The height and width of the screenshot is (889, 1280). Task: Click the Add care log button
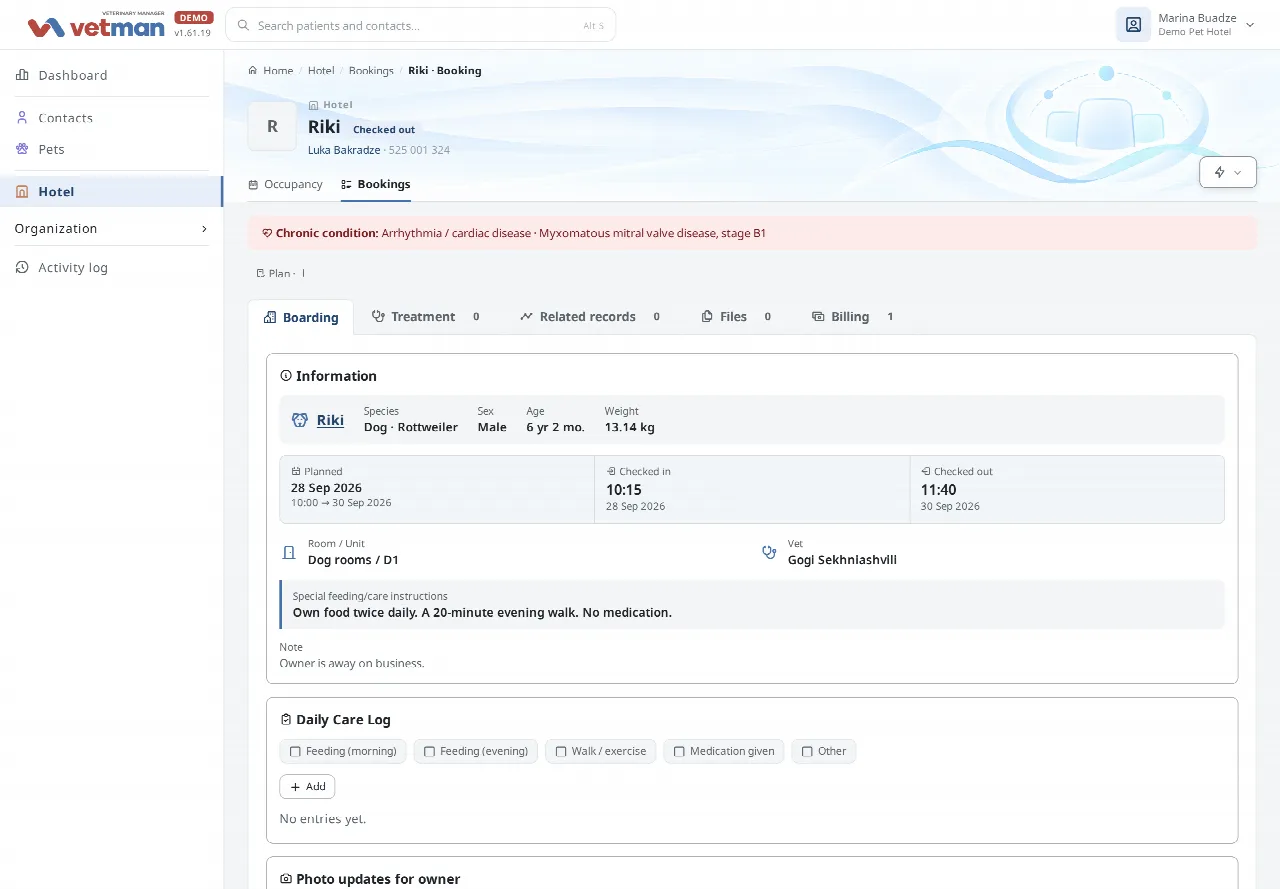coord(307,787)
